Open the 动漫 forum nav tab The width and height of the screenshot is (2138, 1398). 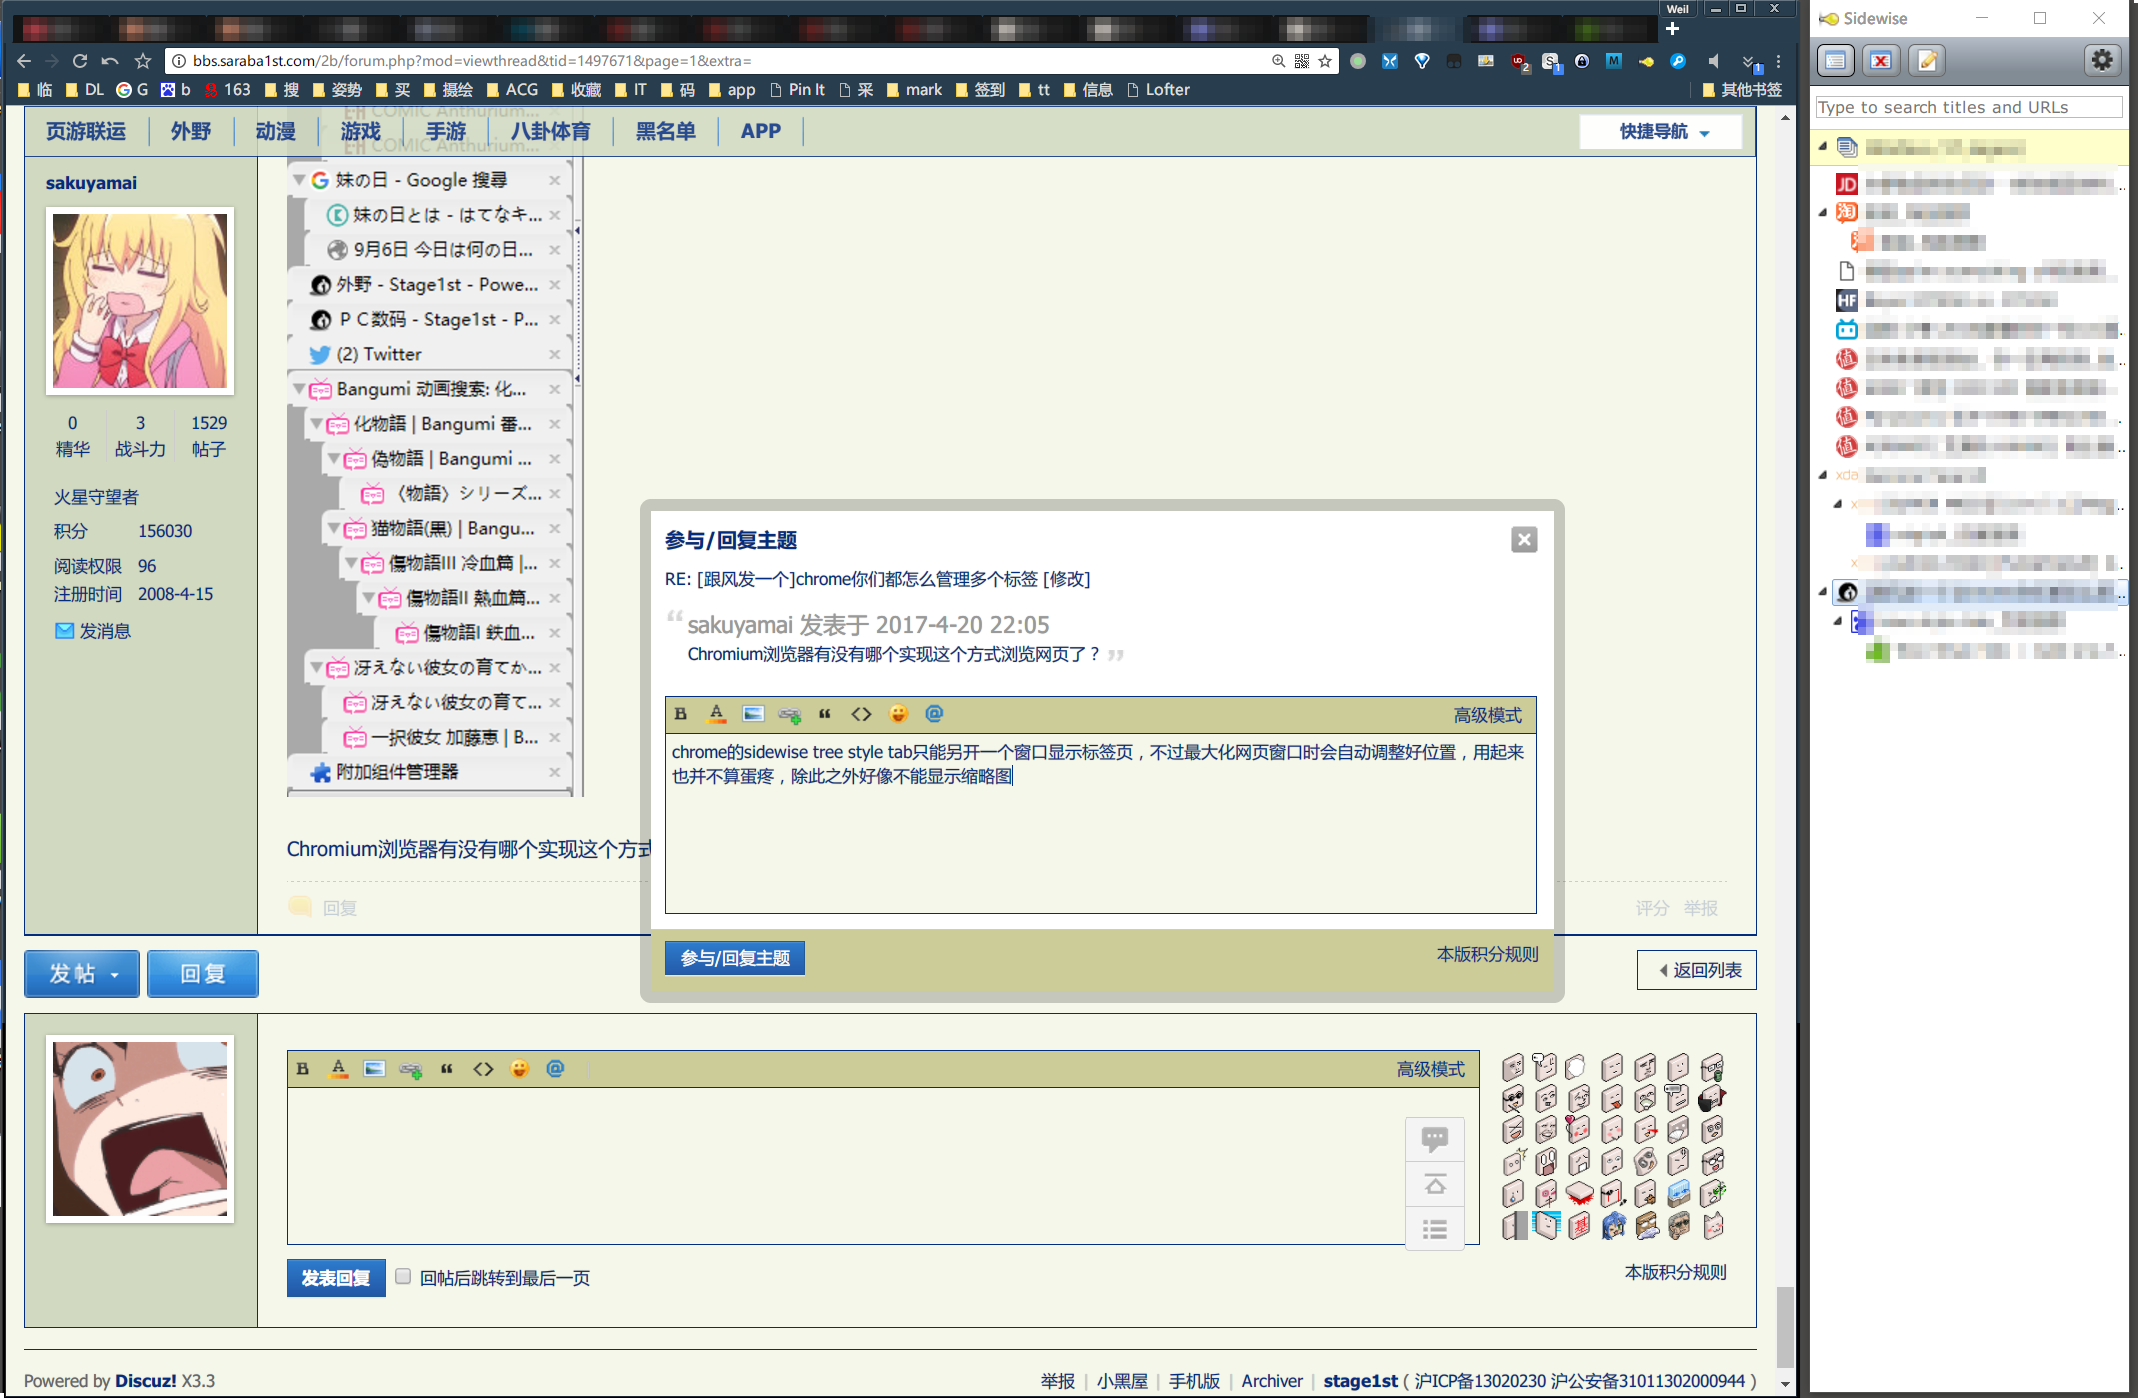[x=275, y=132]
